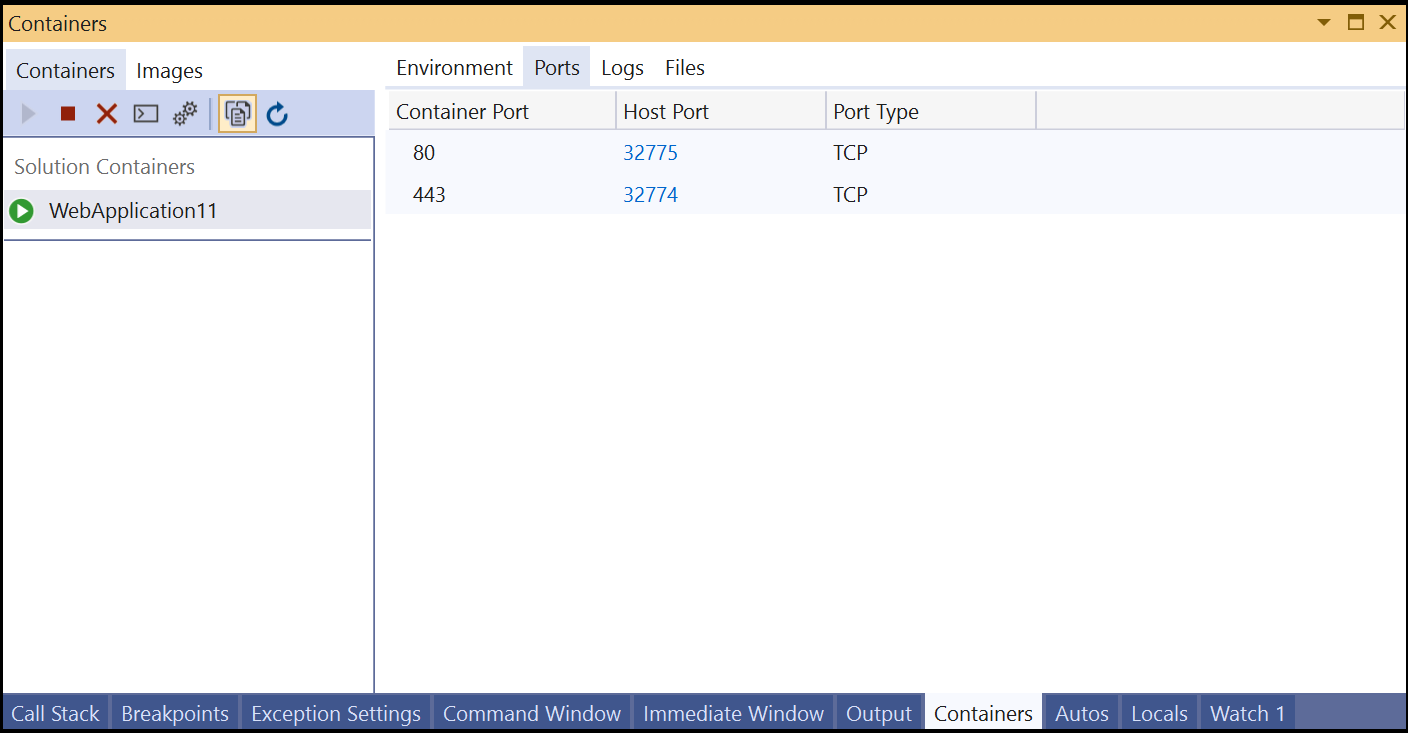Screen dimensions: 1408x733
Task: Click the disabled Start play icon
Action: click(28, 113)
